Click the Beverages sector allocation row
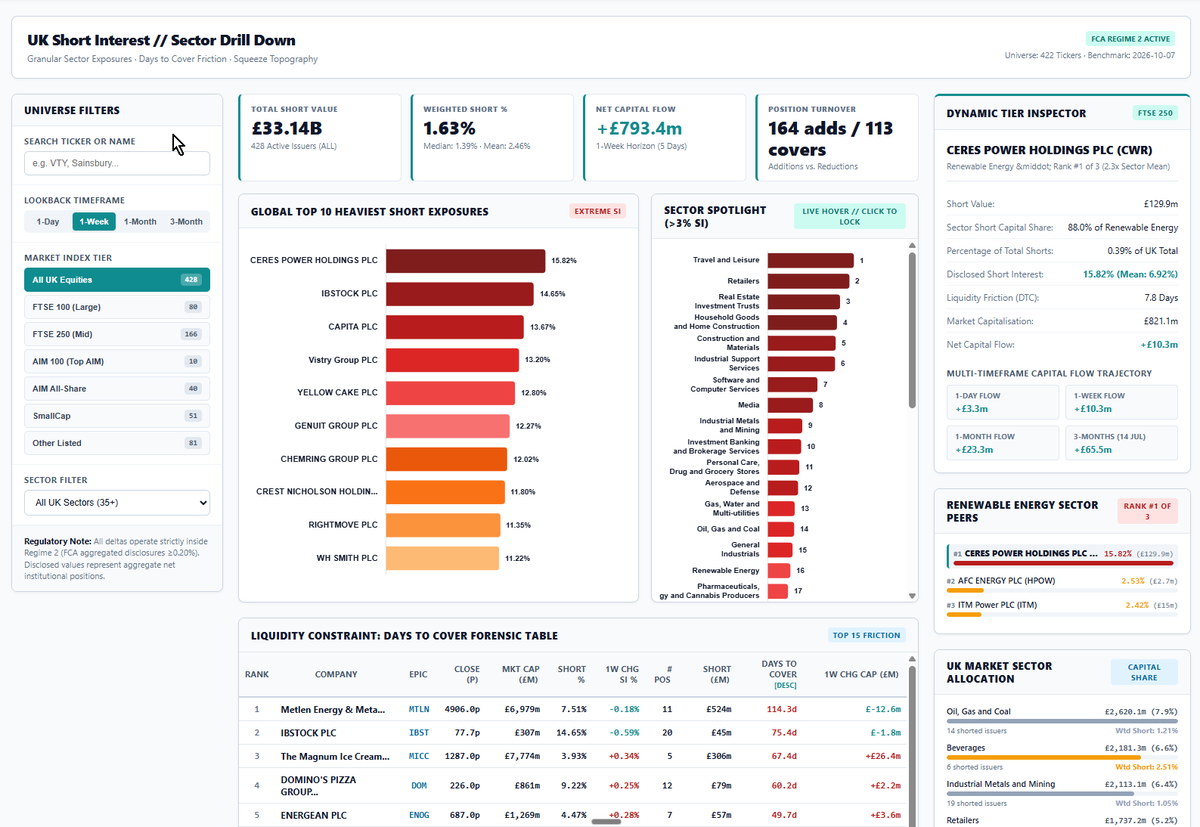Image resolution: width=1200 pixels, height=827 pixels. pyautogui.click(x=1063, y=757)
